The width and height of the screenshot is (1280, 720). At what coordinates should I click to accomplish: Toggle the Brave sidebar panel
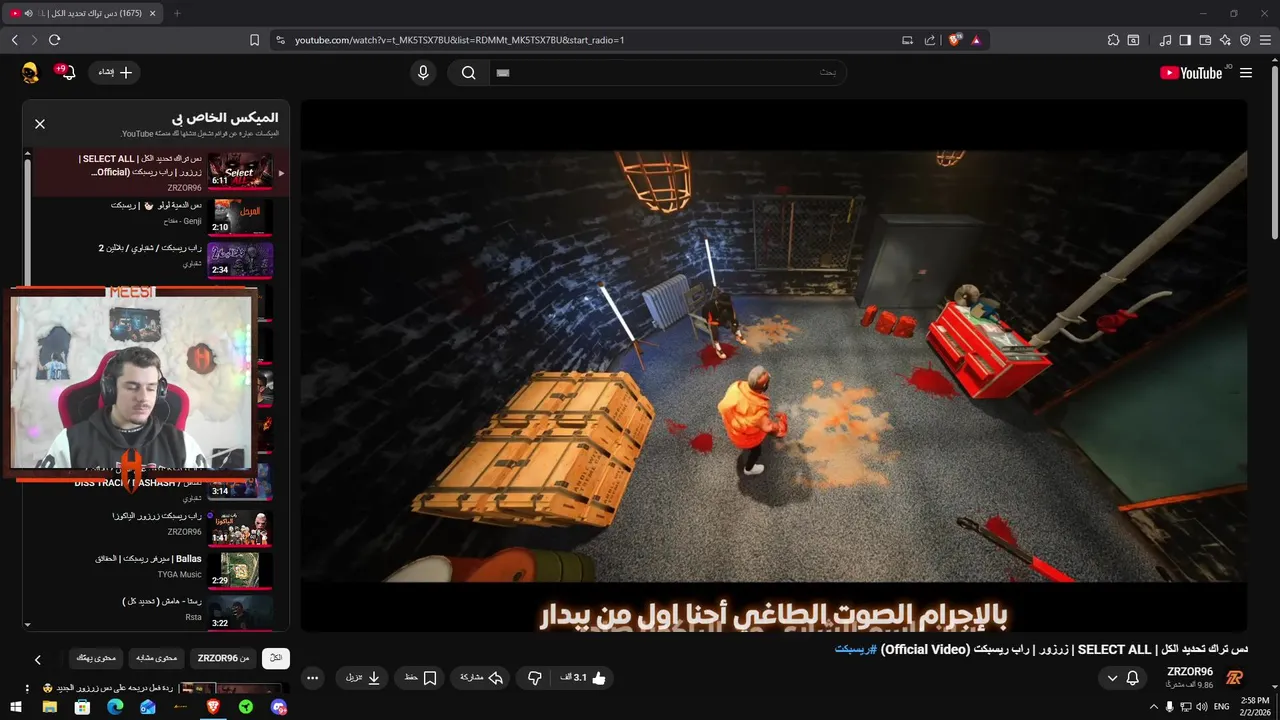[x=1185, y=40]
